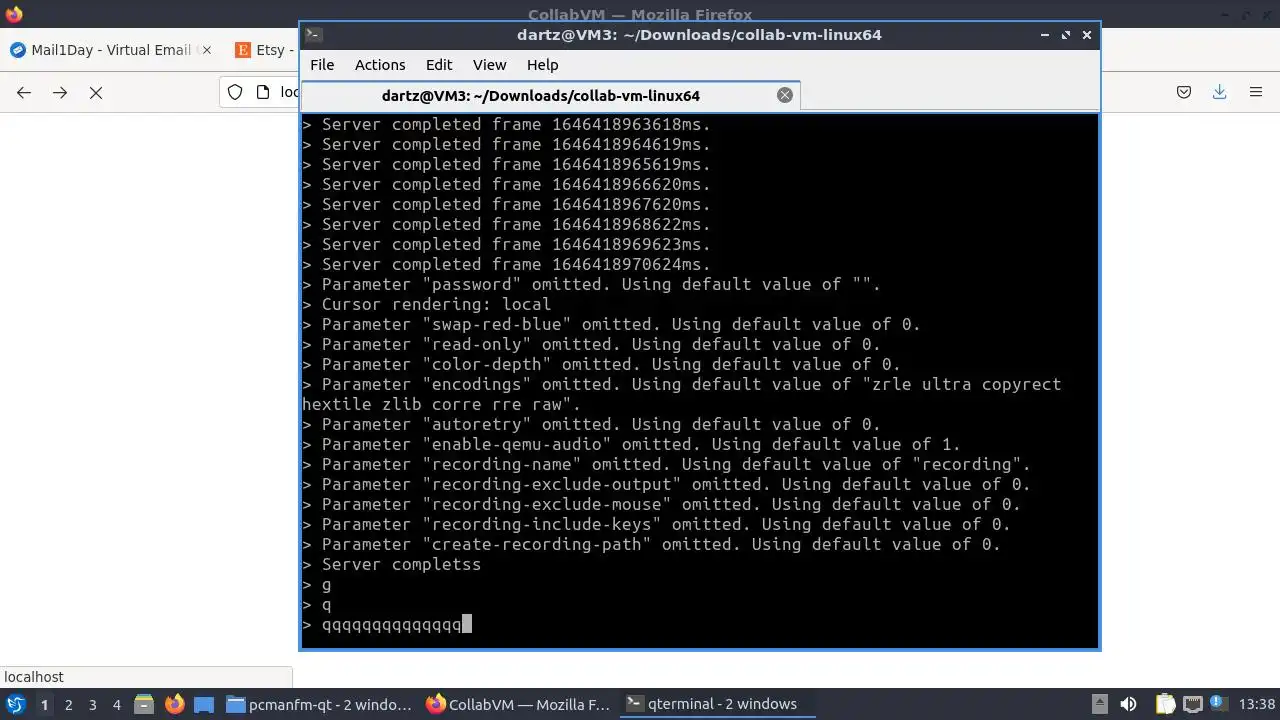This screenshot has width=1280, height=720.
Task: Launch file manager from taskbar quick-launch
Action: tap(143, 704)
